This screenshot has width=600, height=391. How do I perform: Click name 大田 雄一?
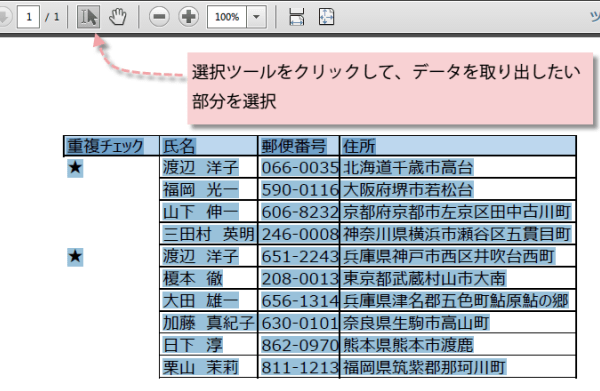point(201,301)
